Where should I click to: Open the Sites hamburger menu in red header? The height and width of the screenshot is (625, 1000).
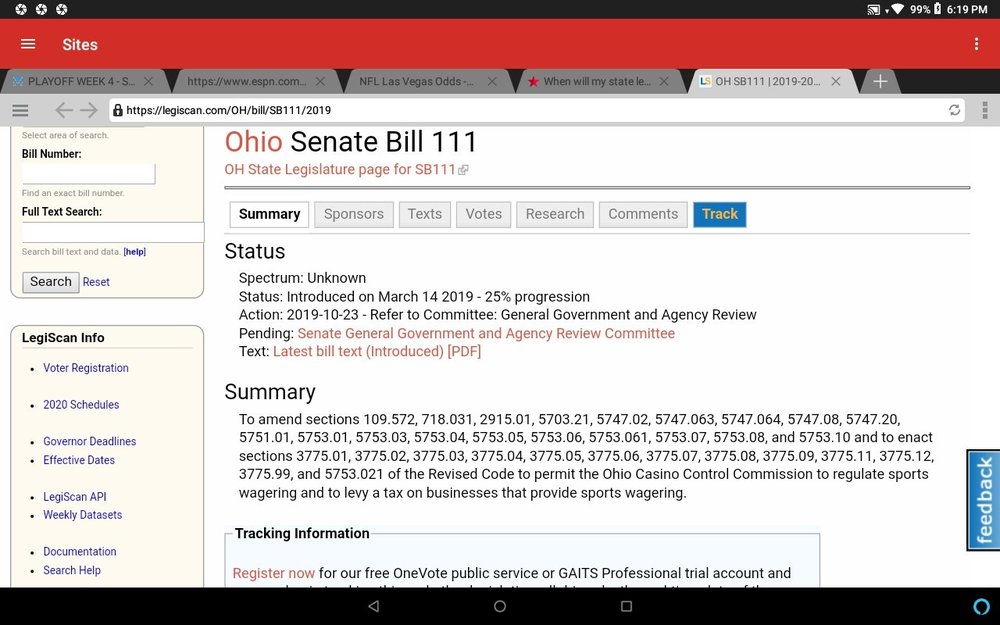click(x=28, y=44)
